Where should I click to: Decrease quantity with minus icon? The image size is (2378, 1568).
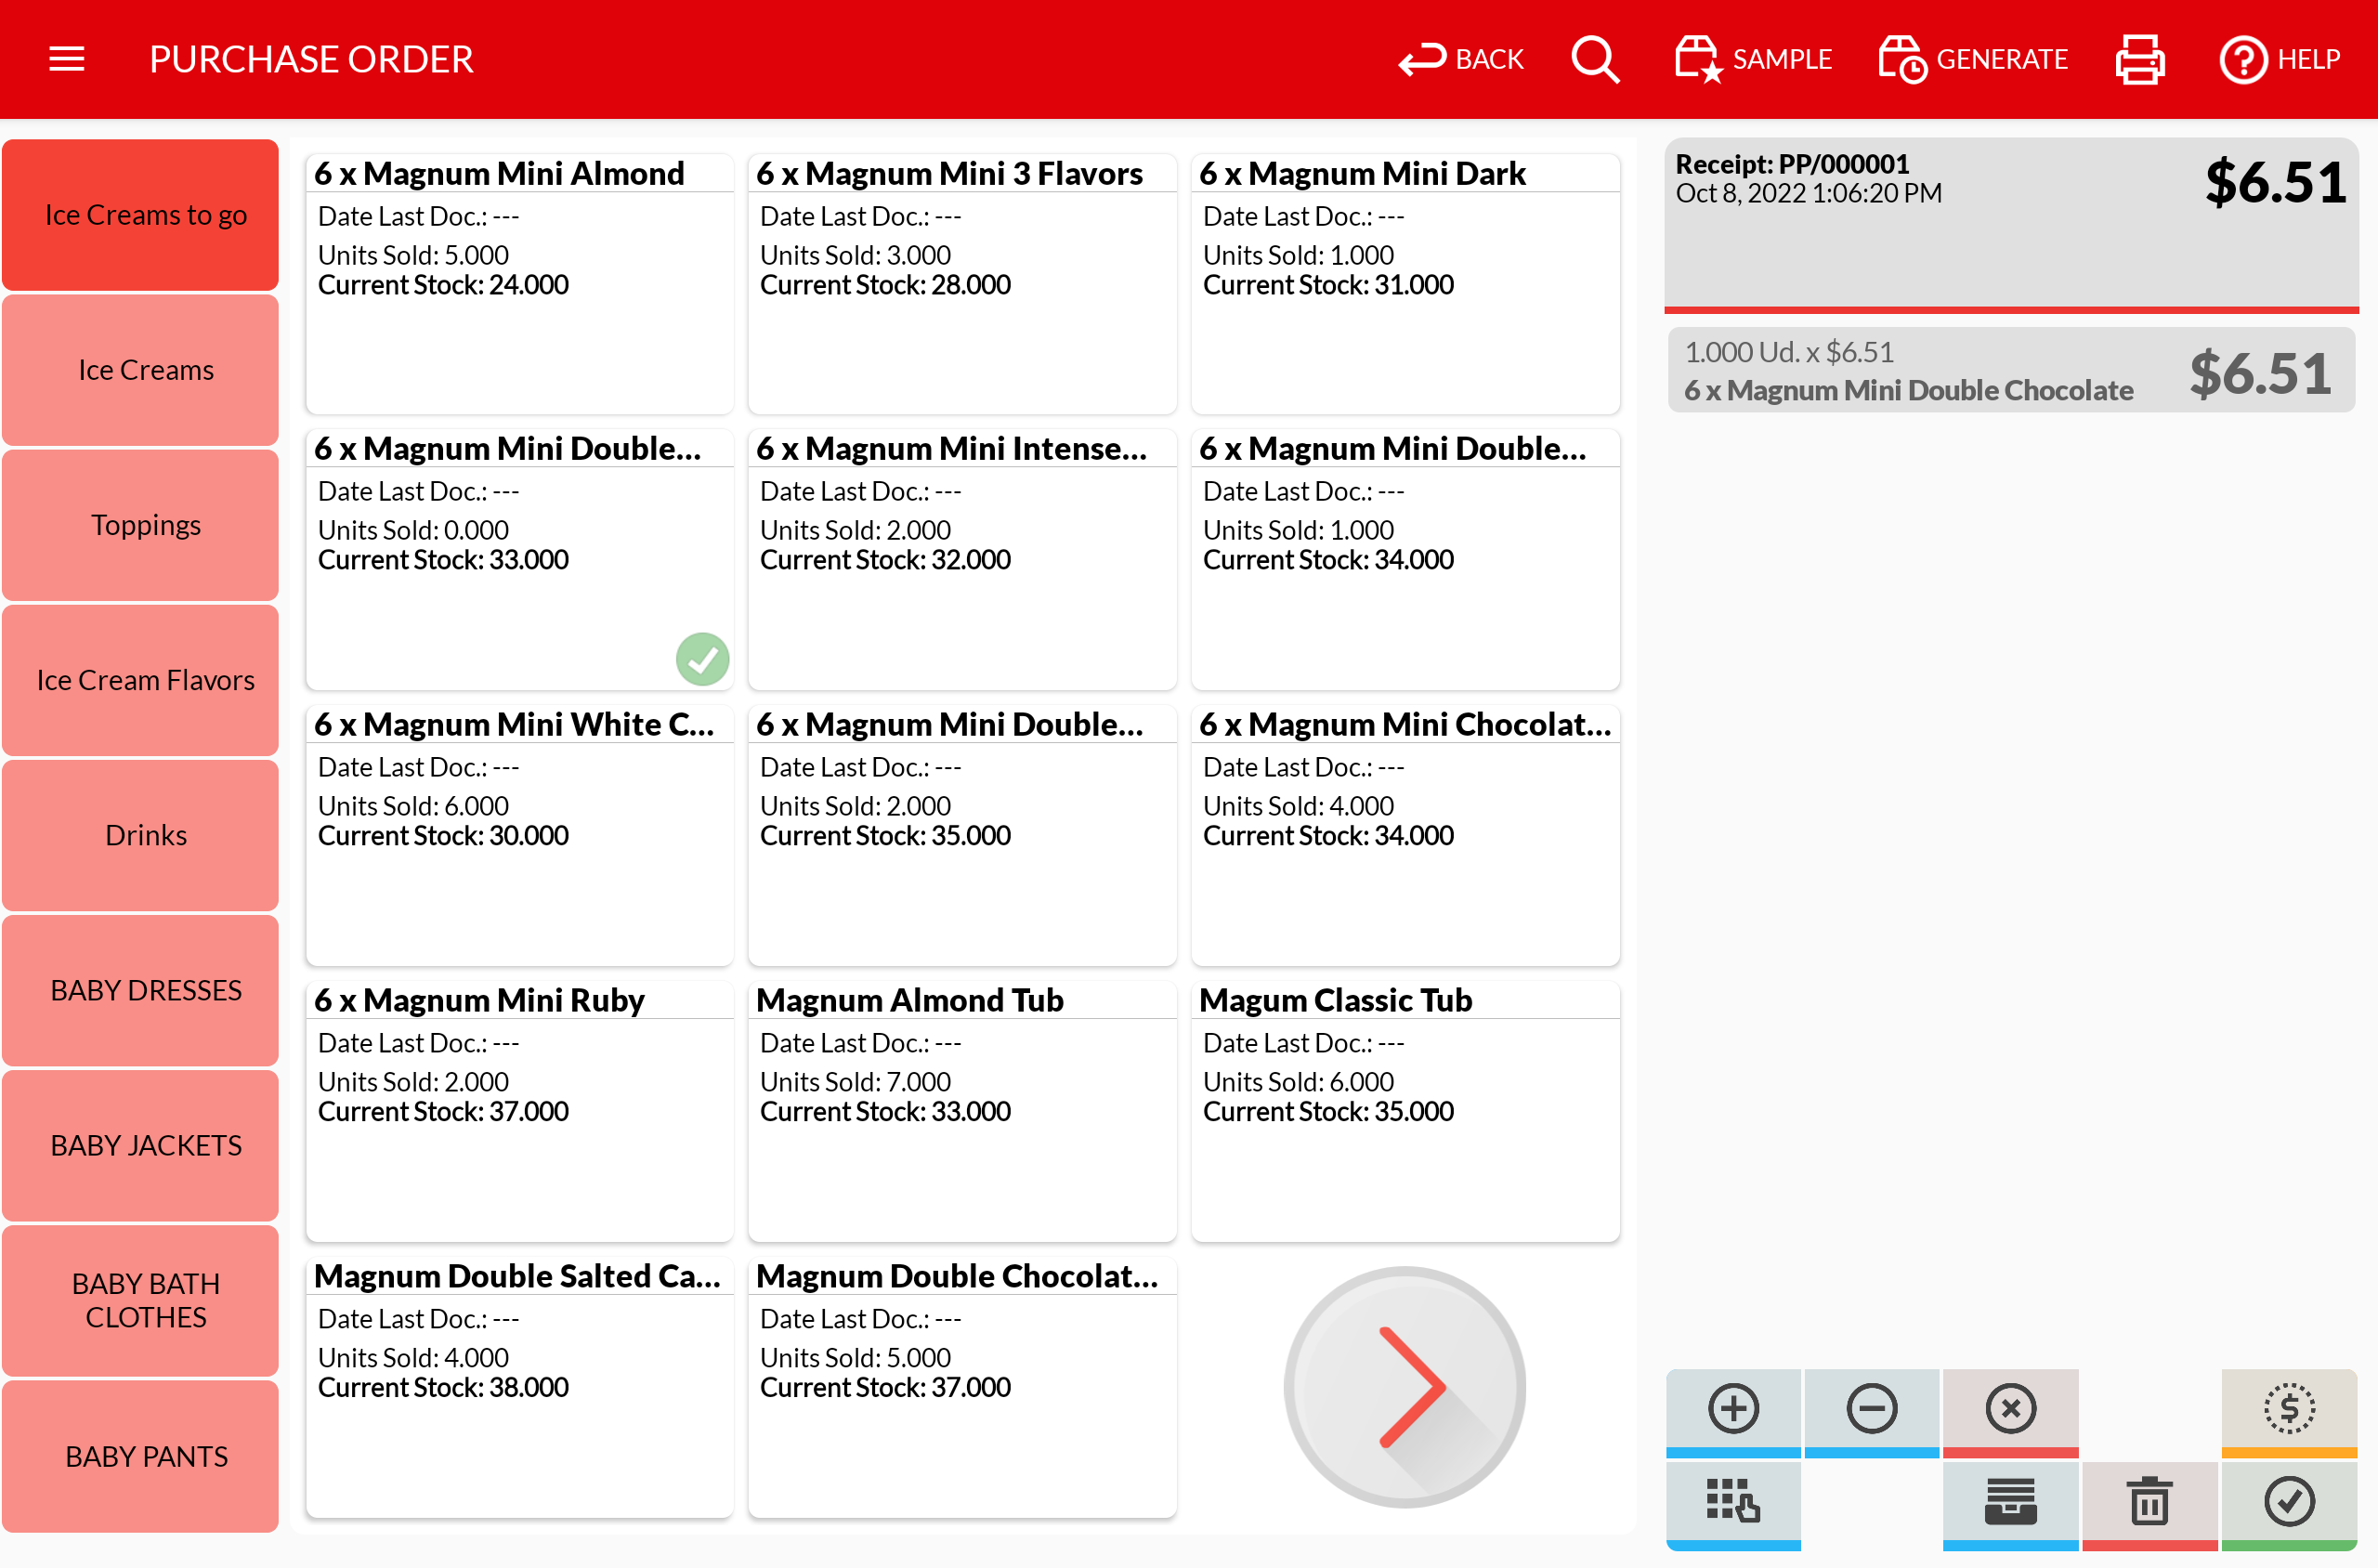[1870, 1409]
